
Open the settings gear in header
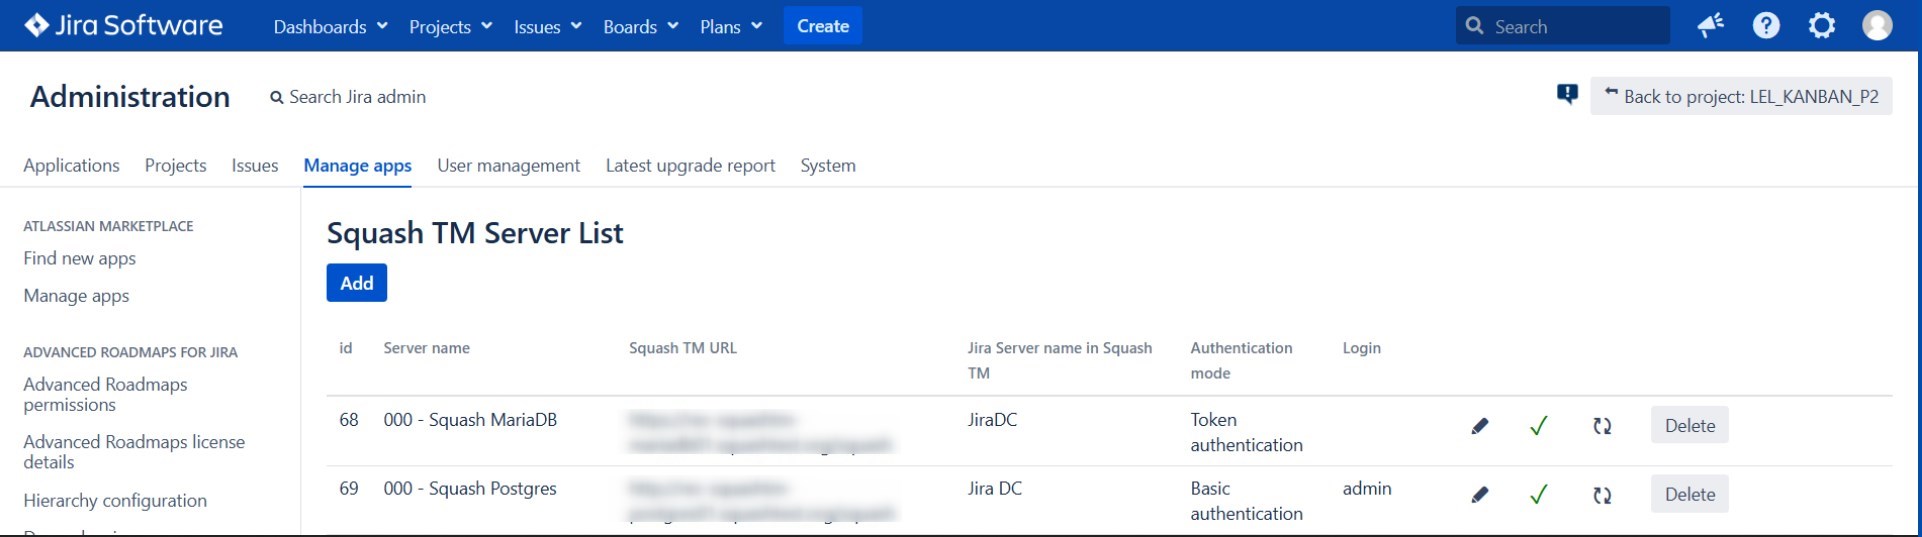1822,26
